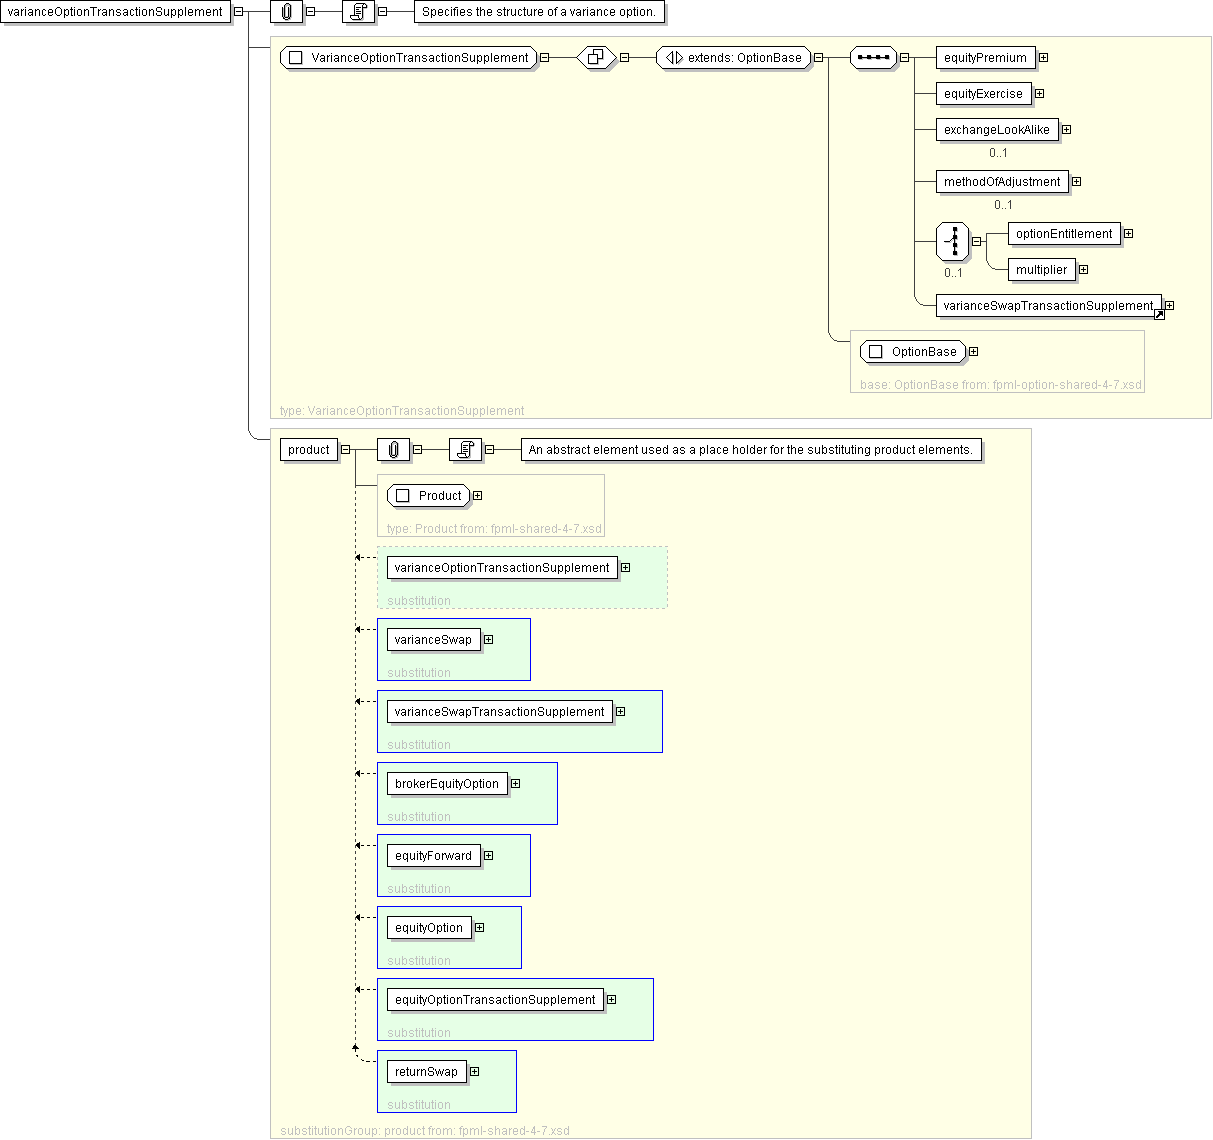Click the square box in OptionBase type
The height and width of the screenshot is (1140, 1213).
click(876, 352)
